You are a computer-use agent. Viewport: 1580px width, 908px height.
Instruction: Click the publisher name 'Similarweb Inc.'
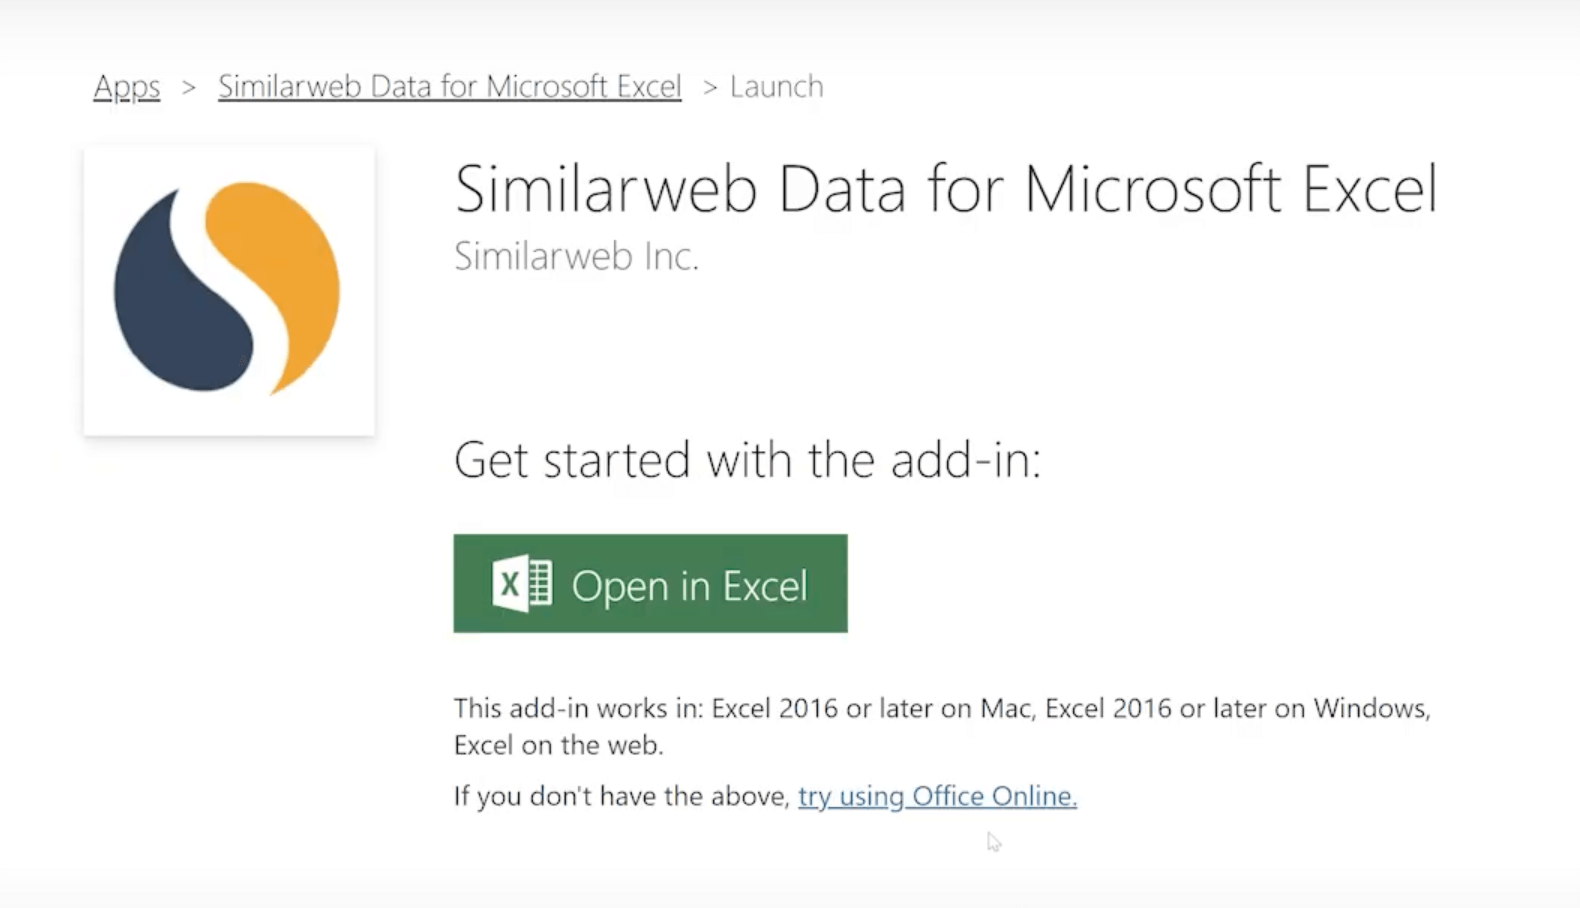(x=576, y=257)
